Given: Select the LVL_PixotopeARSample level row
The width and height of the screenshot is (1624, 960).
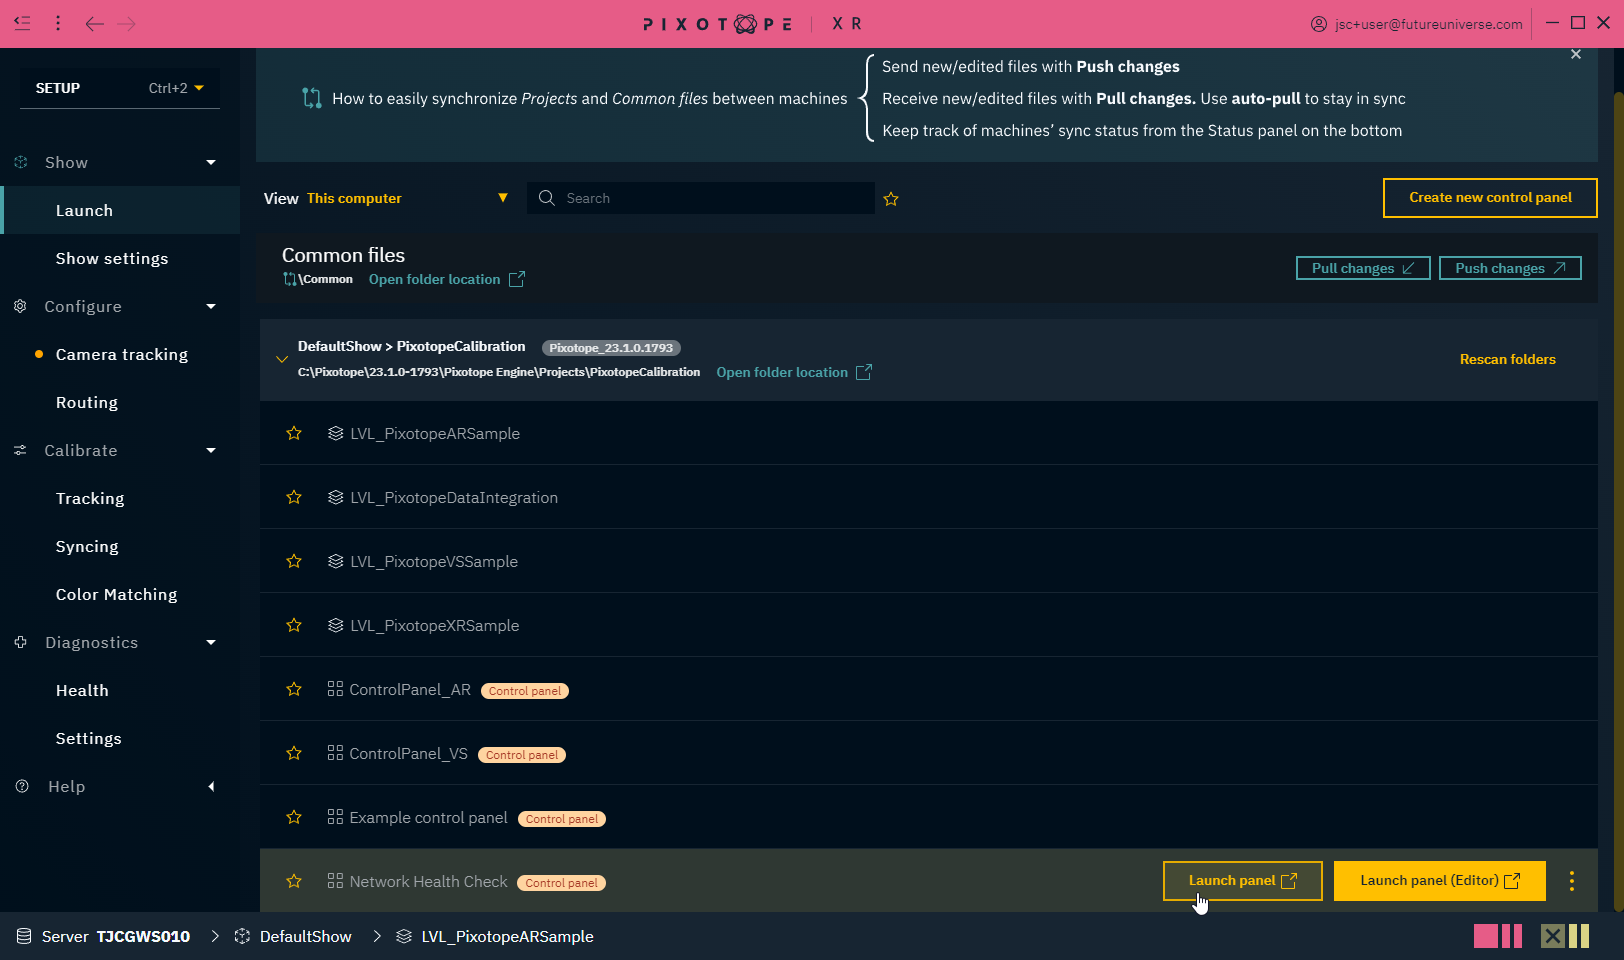Looking at the screenshot, I should pyautogui.click(x=929, y=433).
